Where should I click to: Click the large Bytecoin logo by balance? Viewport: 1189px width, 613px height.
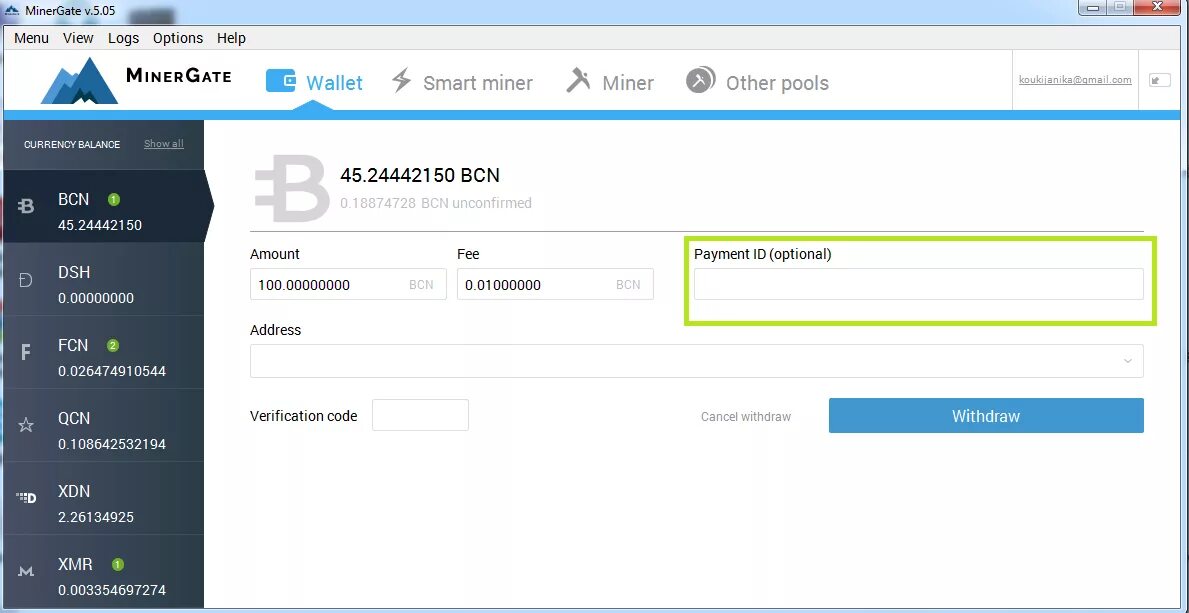(291, 188)
